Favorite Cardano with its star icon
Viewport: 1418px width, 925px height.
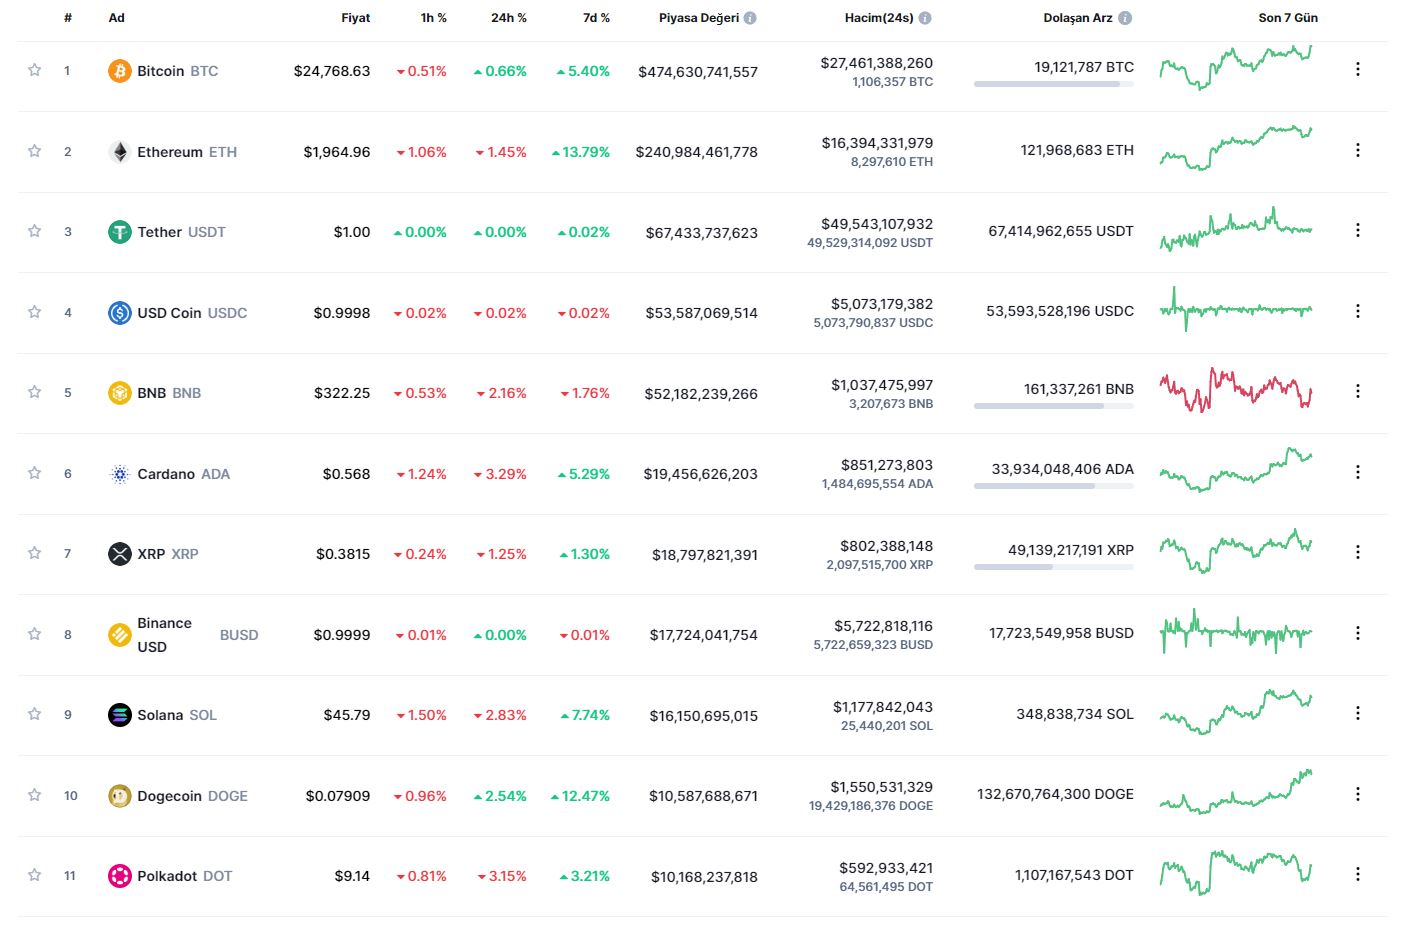click(x=35, y=473)
